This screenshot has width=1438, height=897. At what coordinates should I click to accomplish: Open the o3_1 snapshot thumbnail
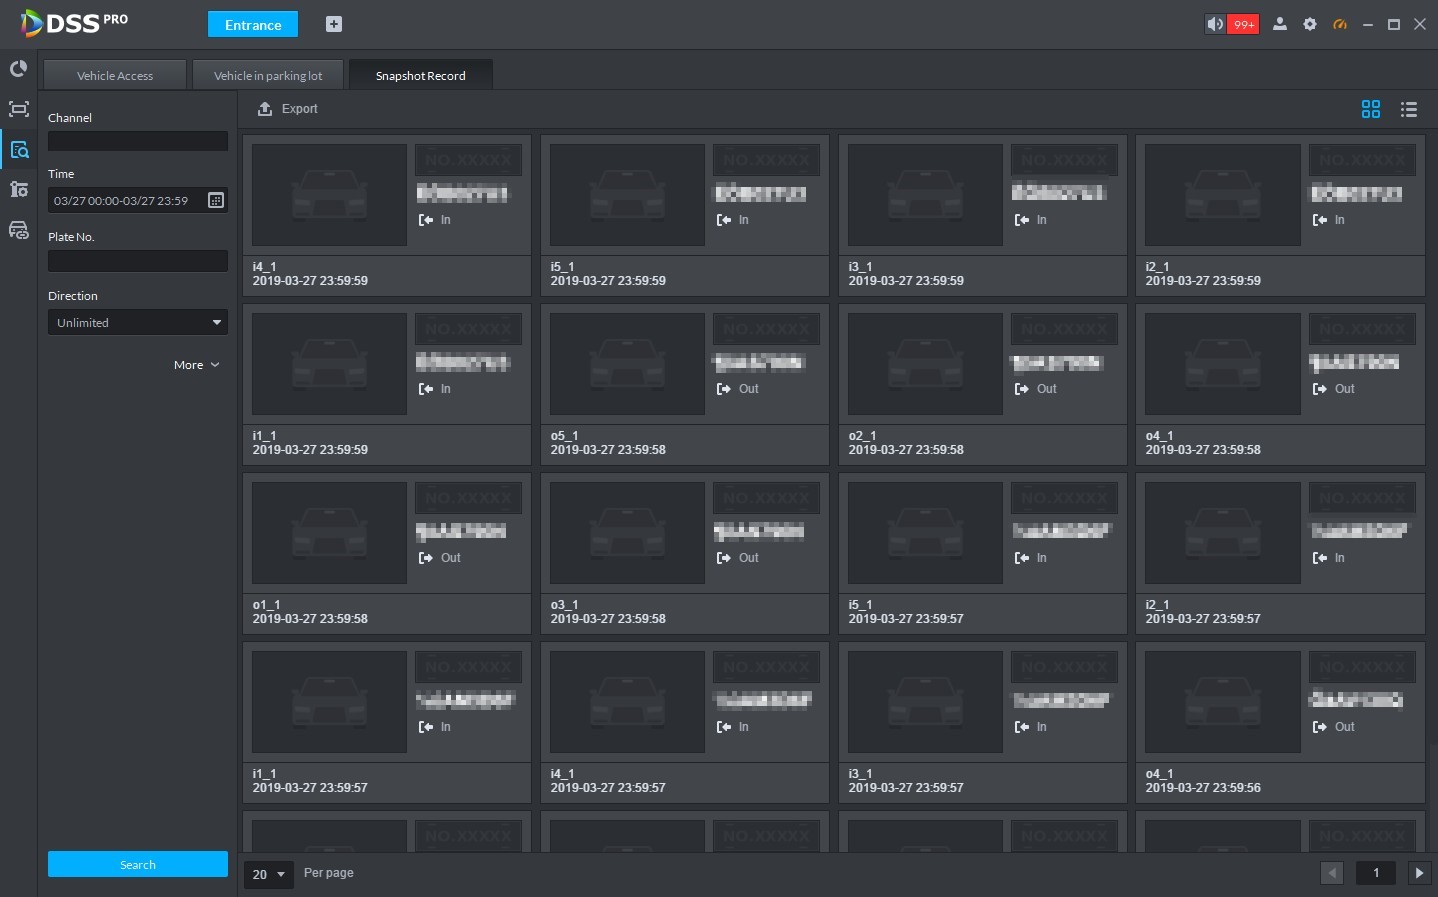pos(628,533)
